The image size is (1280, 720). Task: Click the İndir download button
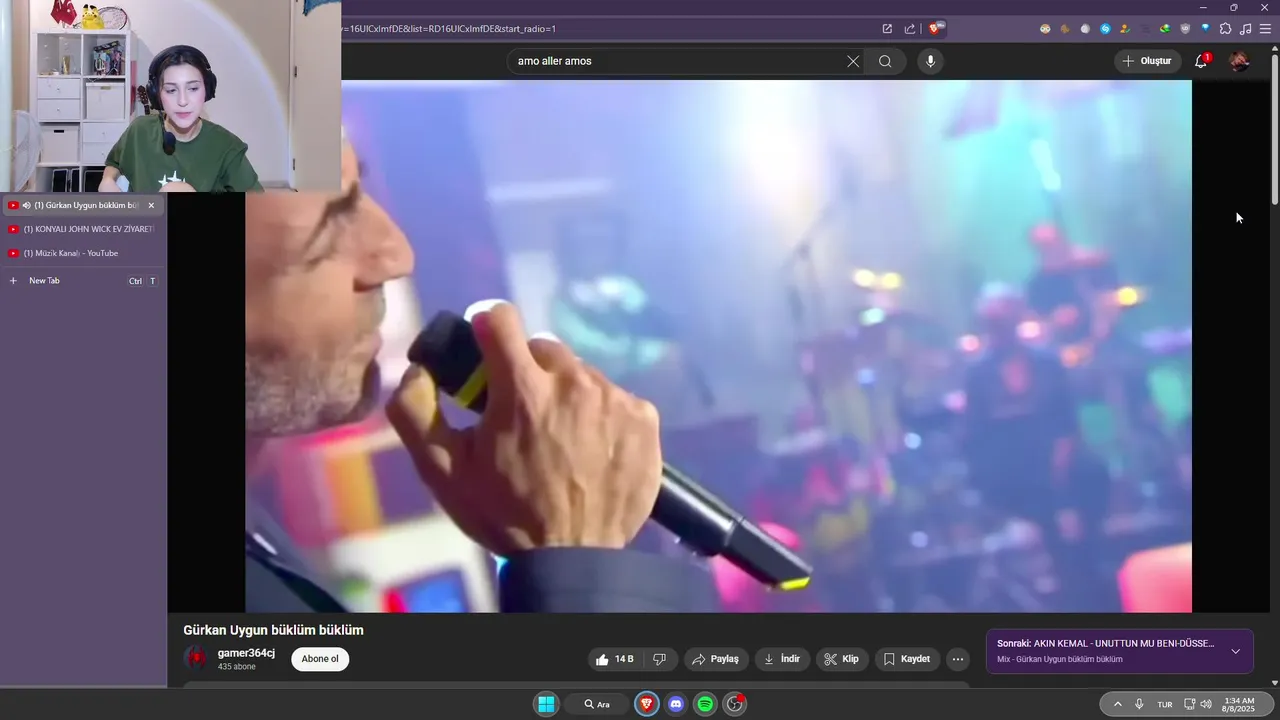coord(782,659)
